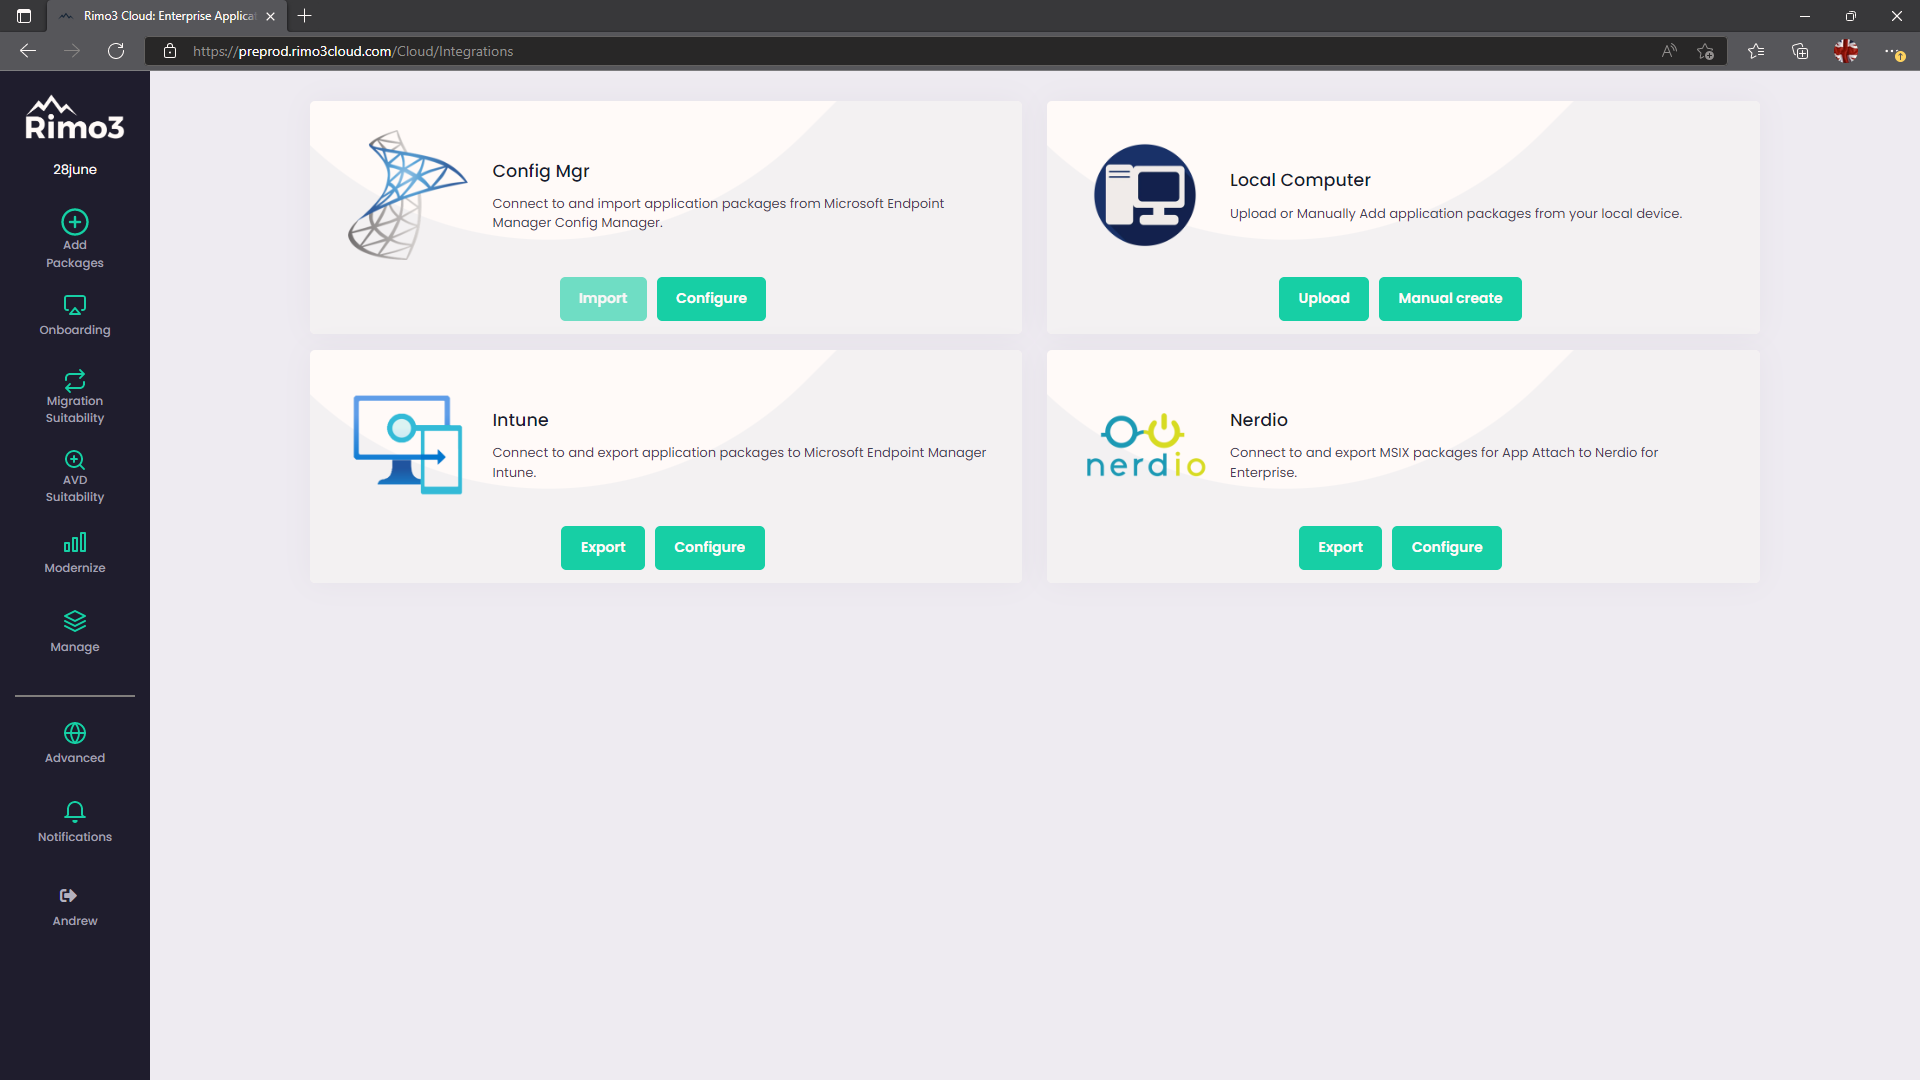This screenshot has height=1080, width=1920.
Task: Open the Onboarding sidebar icon
Action: tap(75, 314)
